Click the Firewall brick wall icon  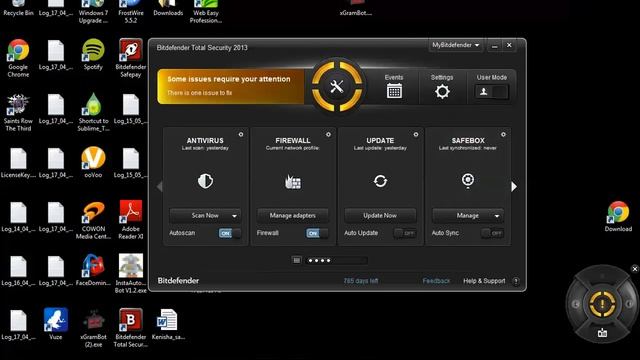pyautogui.click(x=293, y=182)
